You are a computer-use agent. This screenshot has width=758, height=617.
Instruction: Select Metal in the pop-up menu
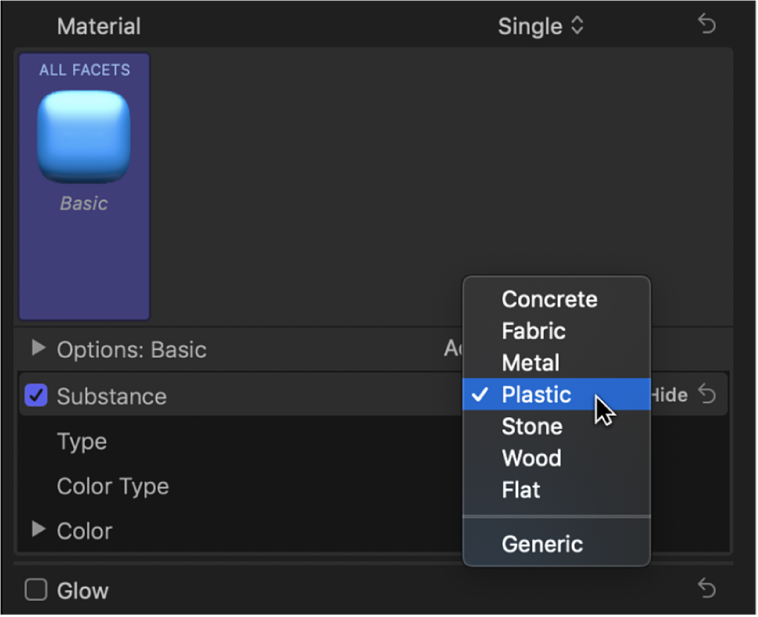coord(530,363)
